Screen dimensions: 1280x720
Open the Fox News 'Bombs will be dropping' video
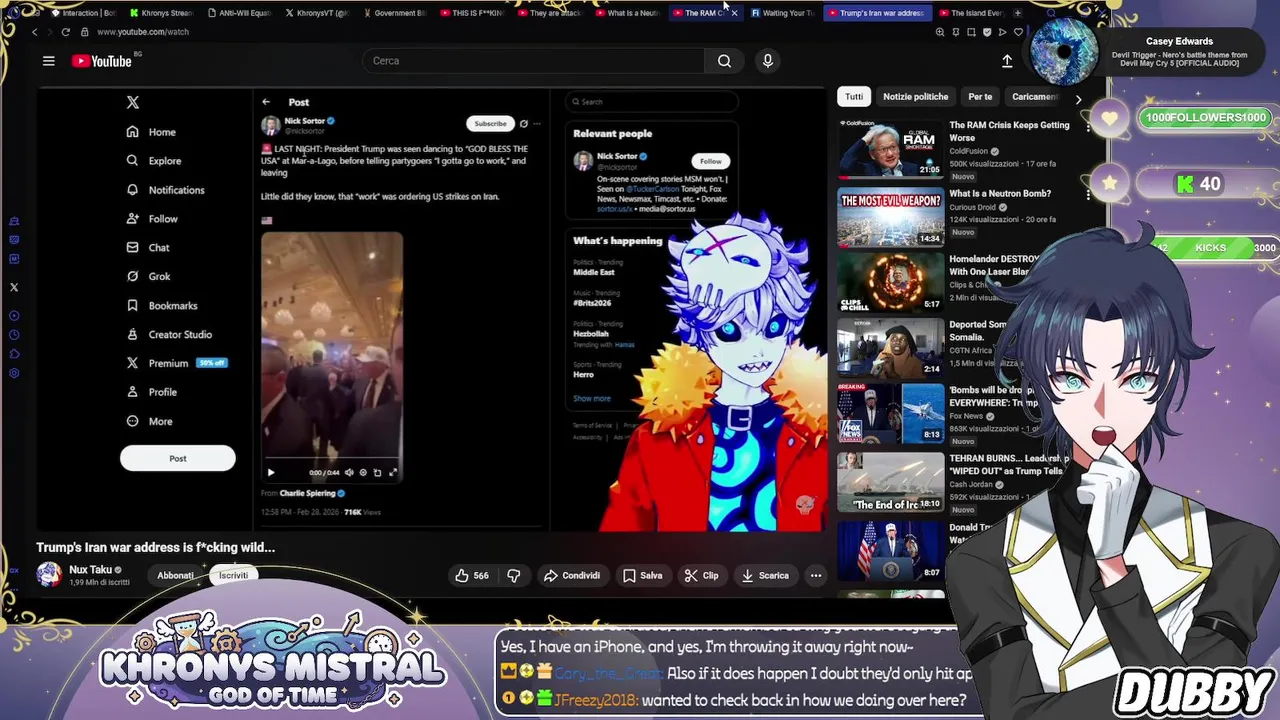click(x=890, y=413)
